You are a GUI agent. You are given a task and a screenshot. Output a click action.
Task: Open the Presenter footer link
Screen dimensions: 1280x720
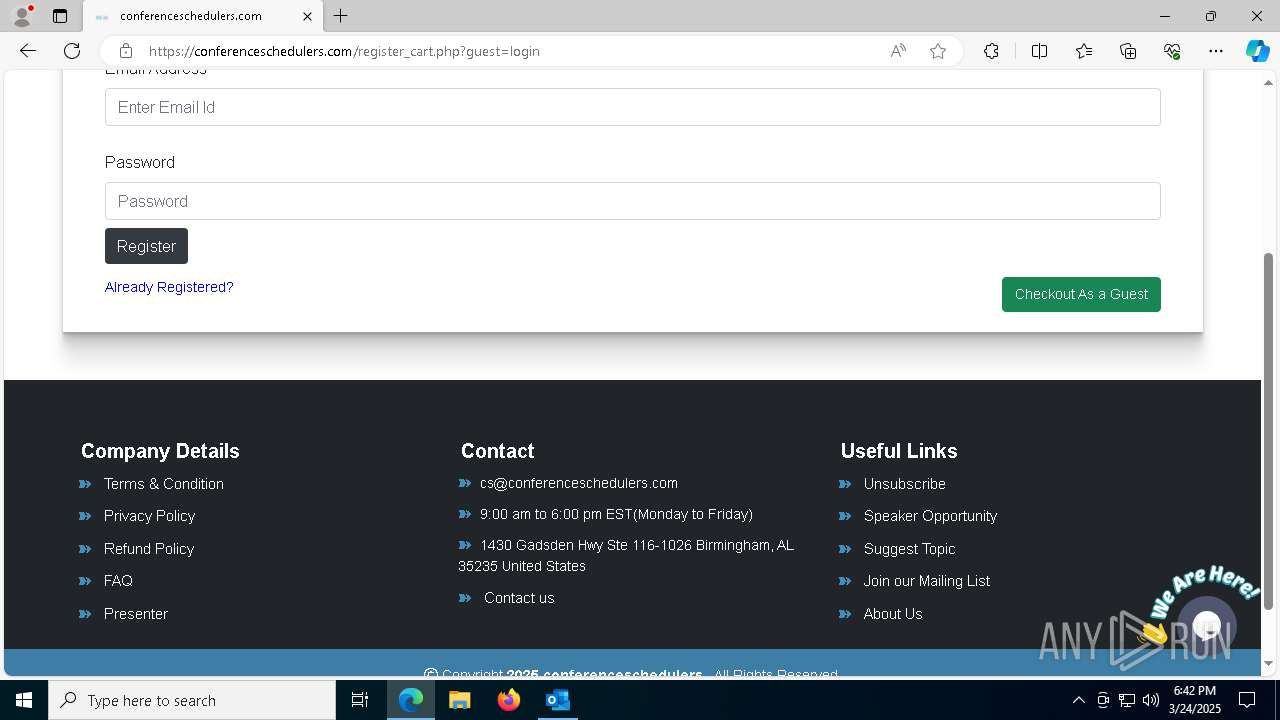tap(136, 614)
